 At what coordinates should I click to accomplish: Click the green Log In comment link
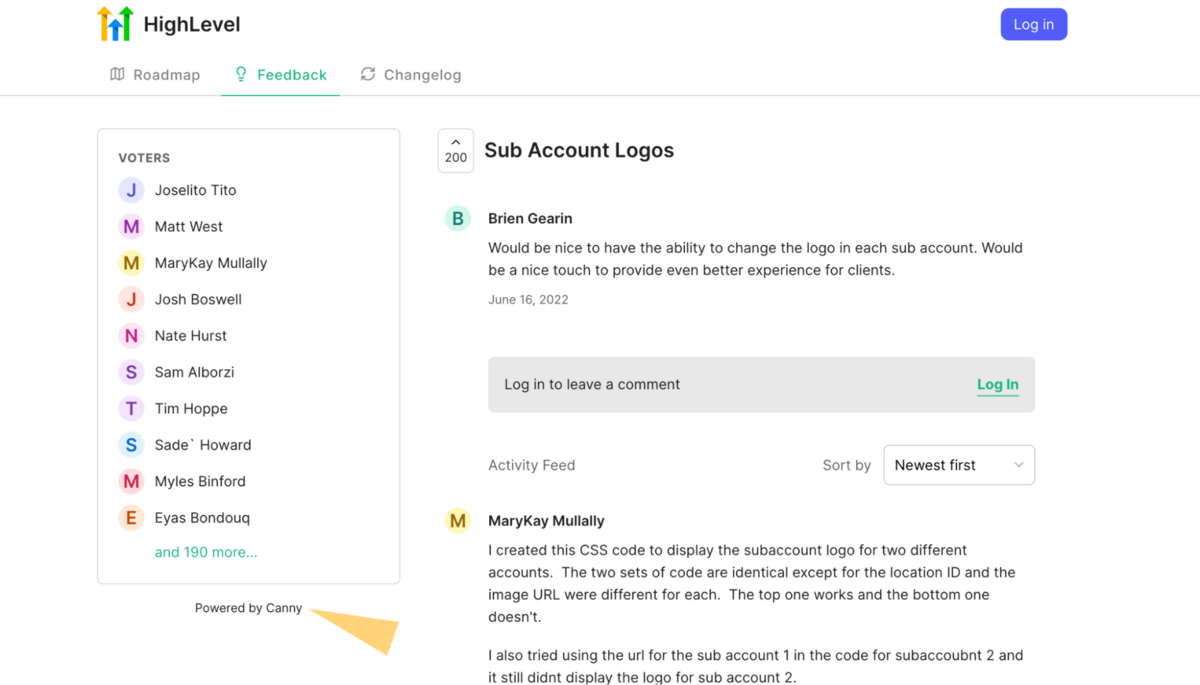pos(997,385)
